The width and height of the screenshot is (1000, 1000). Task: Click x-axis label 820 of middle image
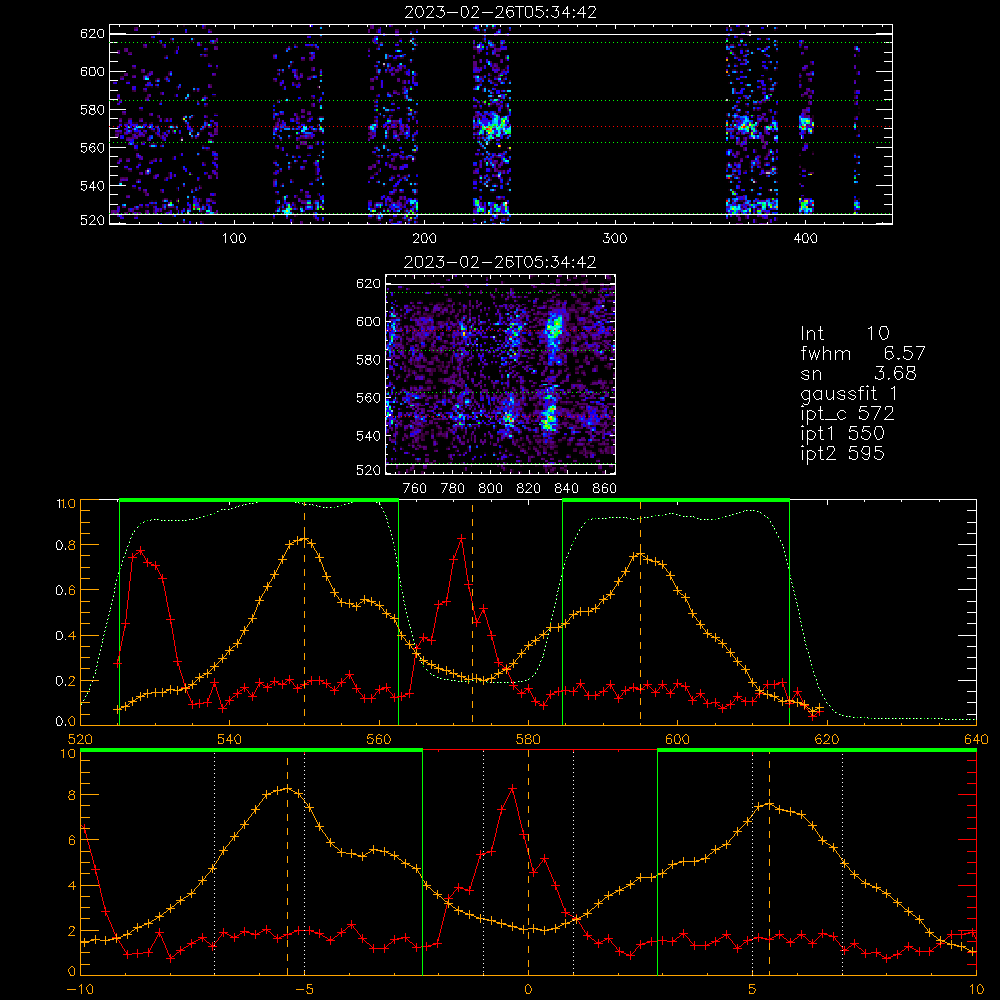pyautogui.click(x=529, y=489)
